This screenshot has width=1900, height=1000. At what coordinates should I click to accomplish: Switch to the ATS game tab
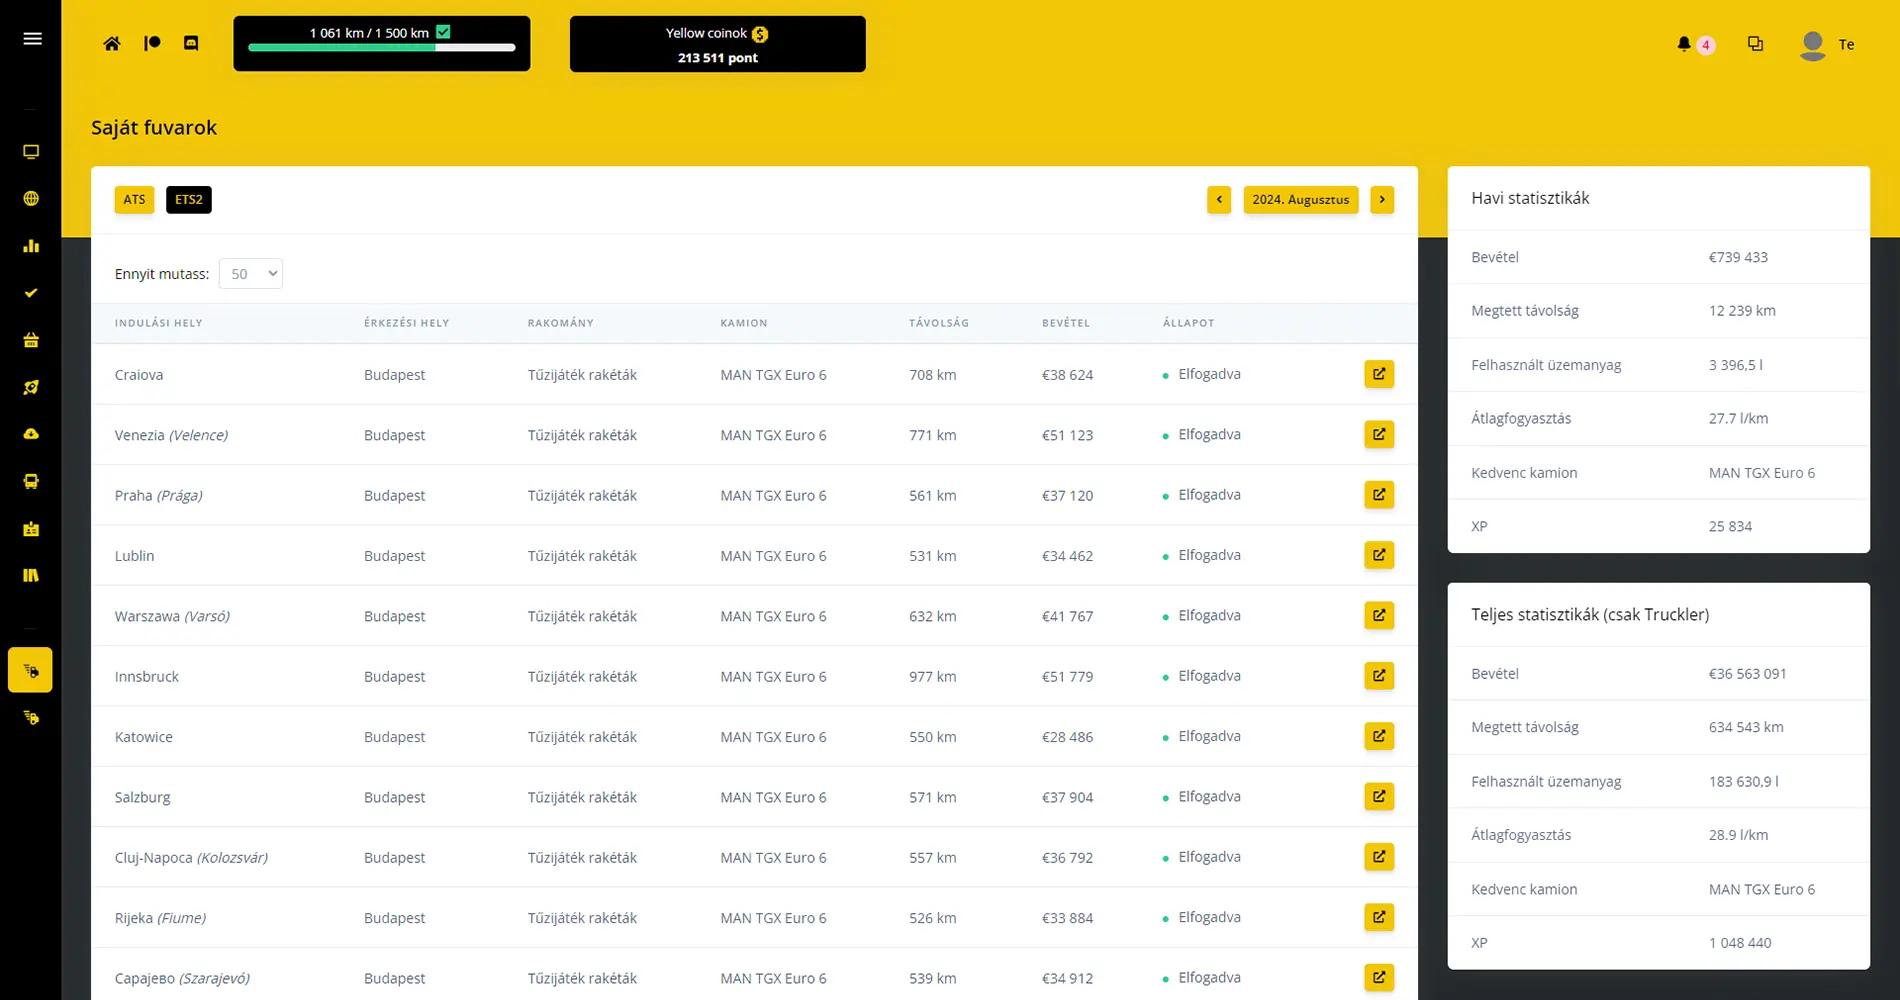pos(134,200)
